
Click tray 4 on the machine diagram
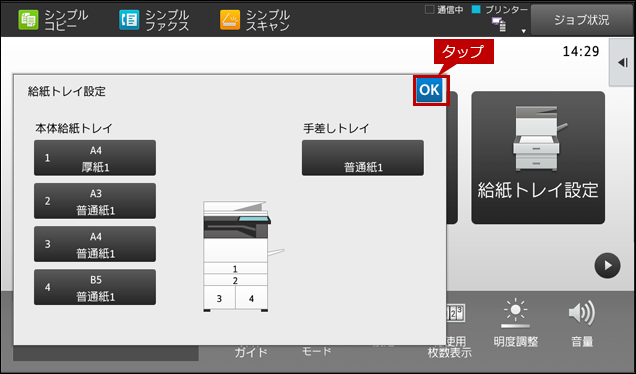click(x=251, y=298)
